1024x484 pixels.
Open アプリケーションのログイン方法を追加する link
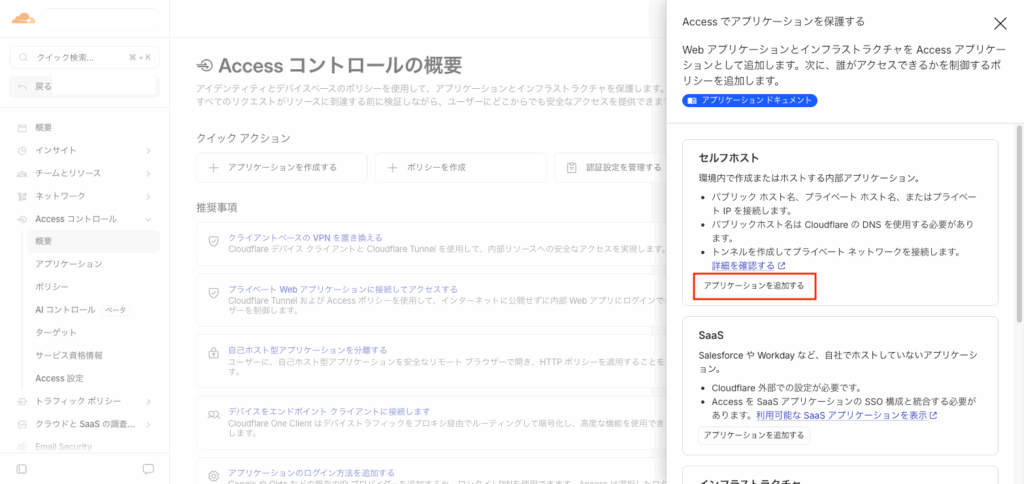tap(312, 472)
